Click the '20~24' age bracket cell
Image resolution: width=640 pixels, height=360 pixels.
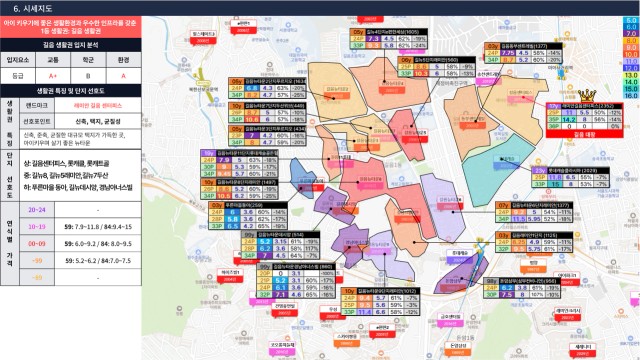coord(37,210)
